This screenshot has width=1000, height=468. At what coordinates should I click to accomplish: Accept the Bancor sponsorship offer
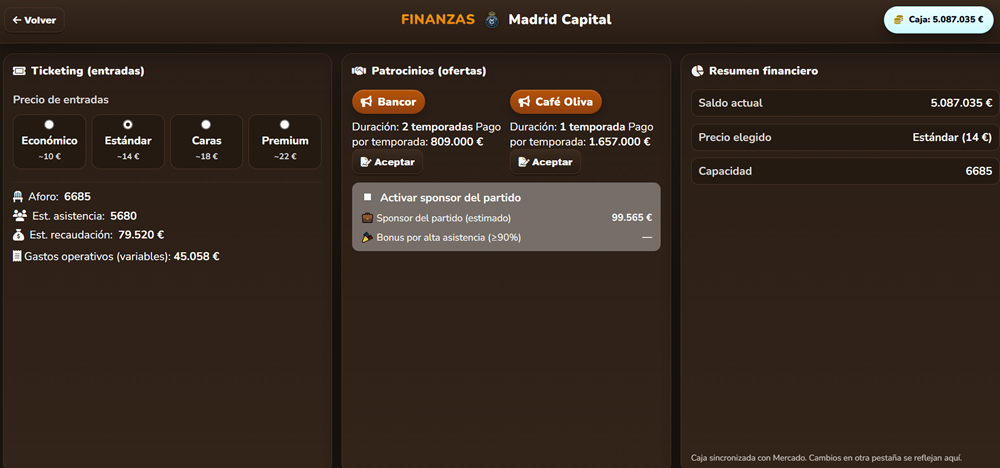(387, 162)
